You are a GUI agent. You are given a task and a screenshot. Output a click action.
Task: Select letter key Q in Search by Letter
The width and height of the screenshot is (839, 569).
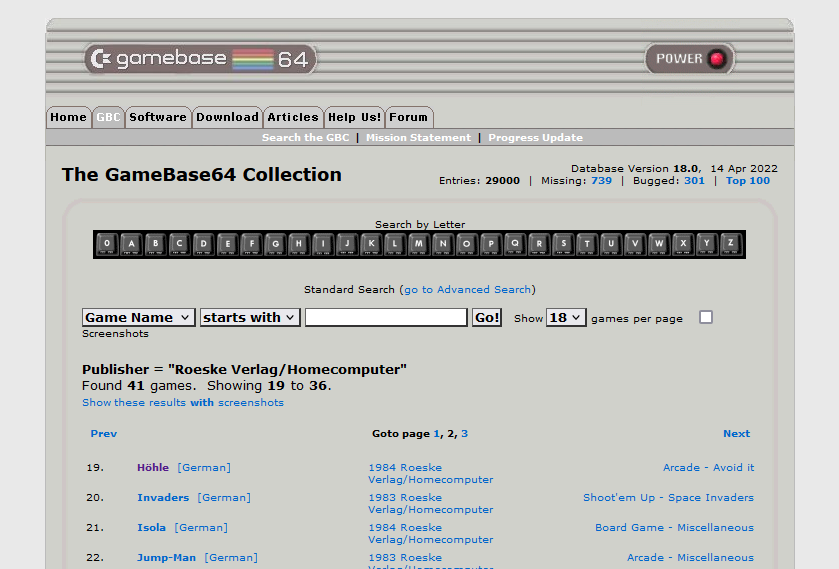pyautogui.click(x=515, y=244)
